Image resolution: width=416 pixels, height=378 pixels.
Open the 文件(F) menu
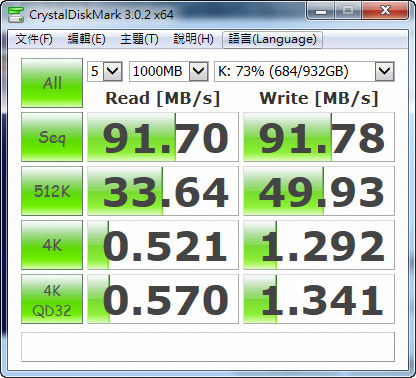pyautogui.click(x=34, y=39)
